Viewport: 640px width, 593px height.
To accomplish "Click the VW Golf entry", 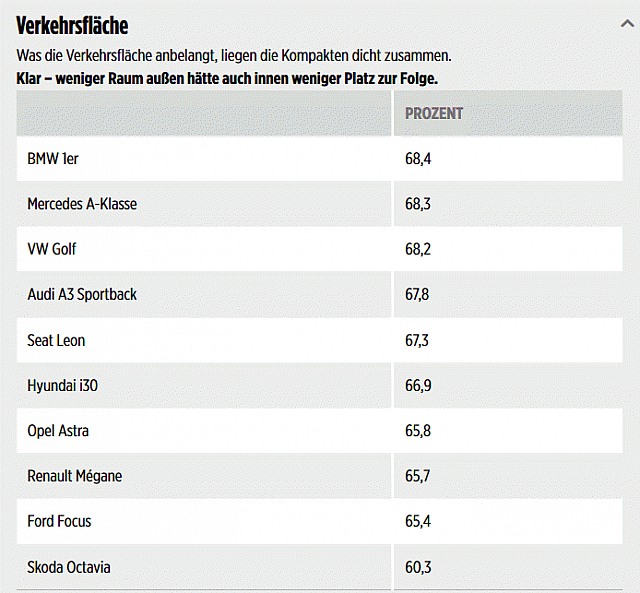I will [x=52, y=249].
